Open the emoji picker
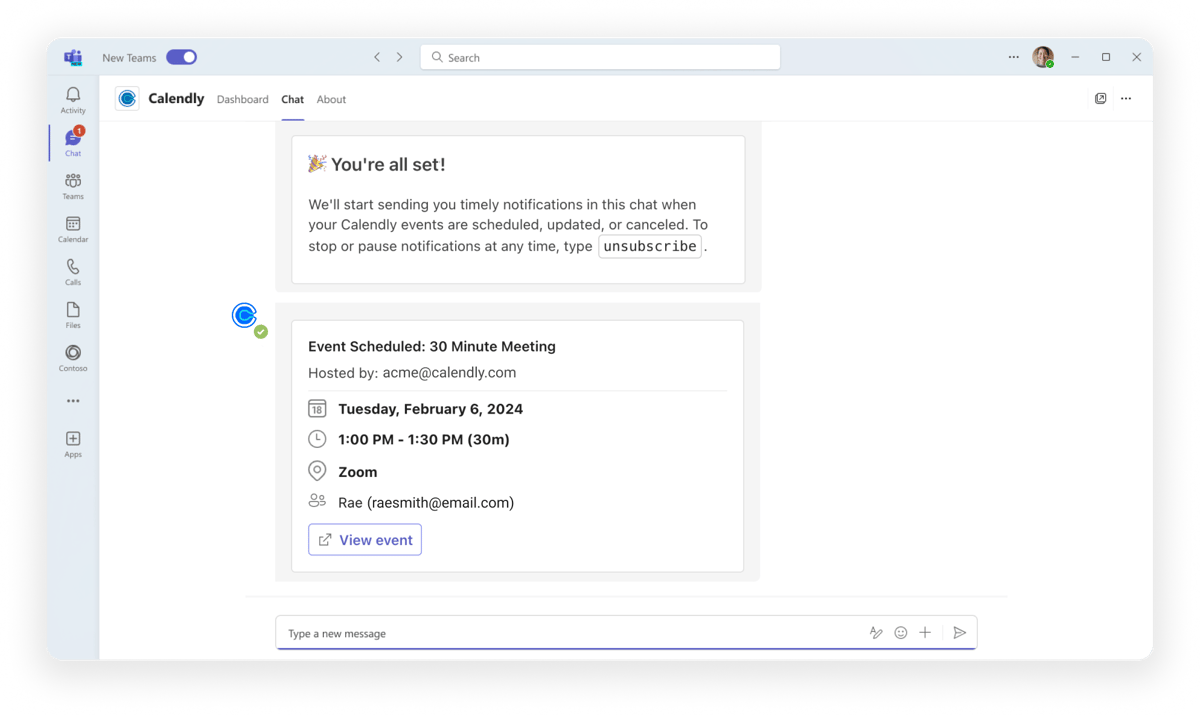This screenshot has height=715, width=1200. click(x=901, y=632)
